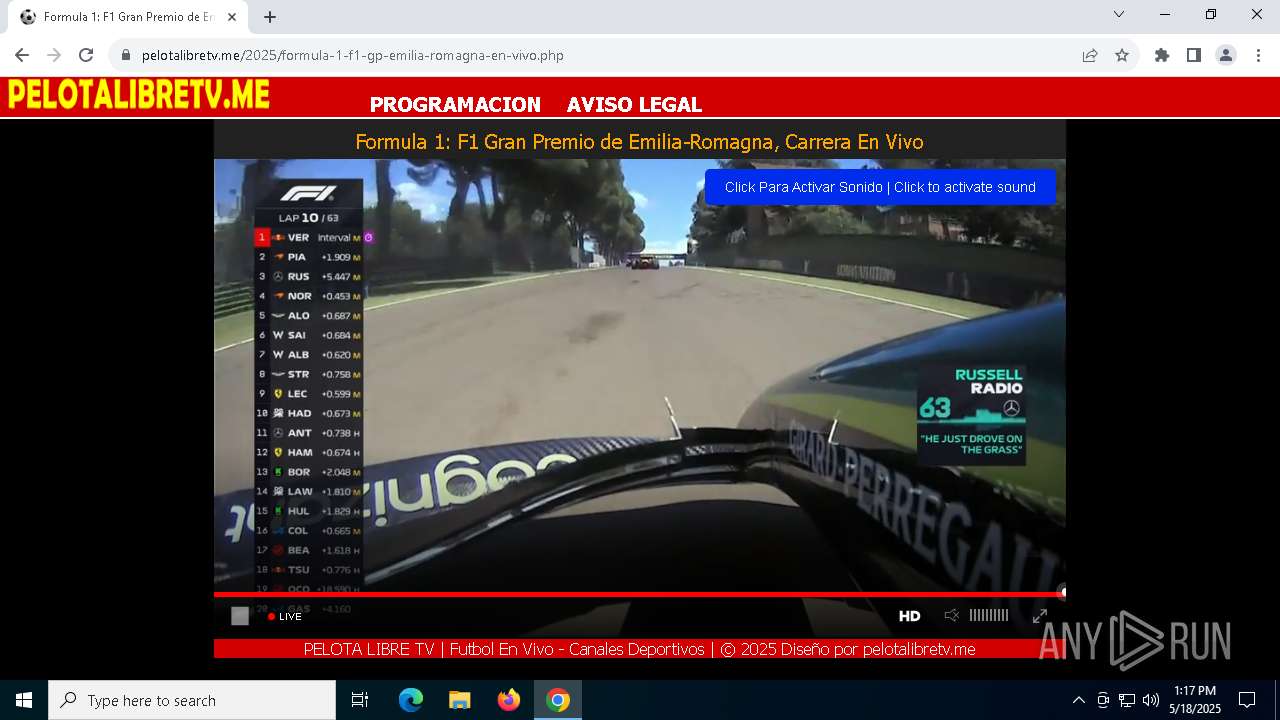Share this page icon in address bar
Viewport: 1280px width, 720px height.
click(1090, 55)
